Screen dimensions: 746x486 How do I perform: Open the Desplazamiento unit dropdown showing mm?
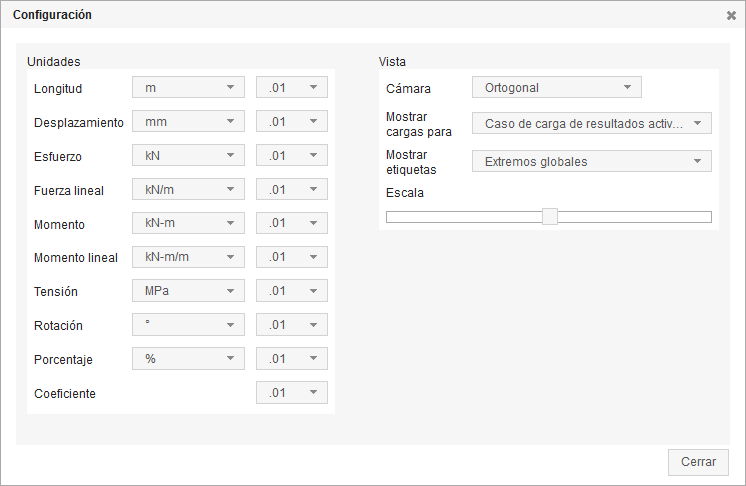(188, 122)
